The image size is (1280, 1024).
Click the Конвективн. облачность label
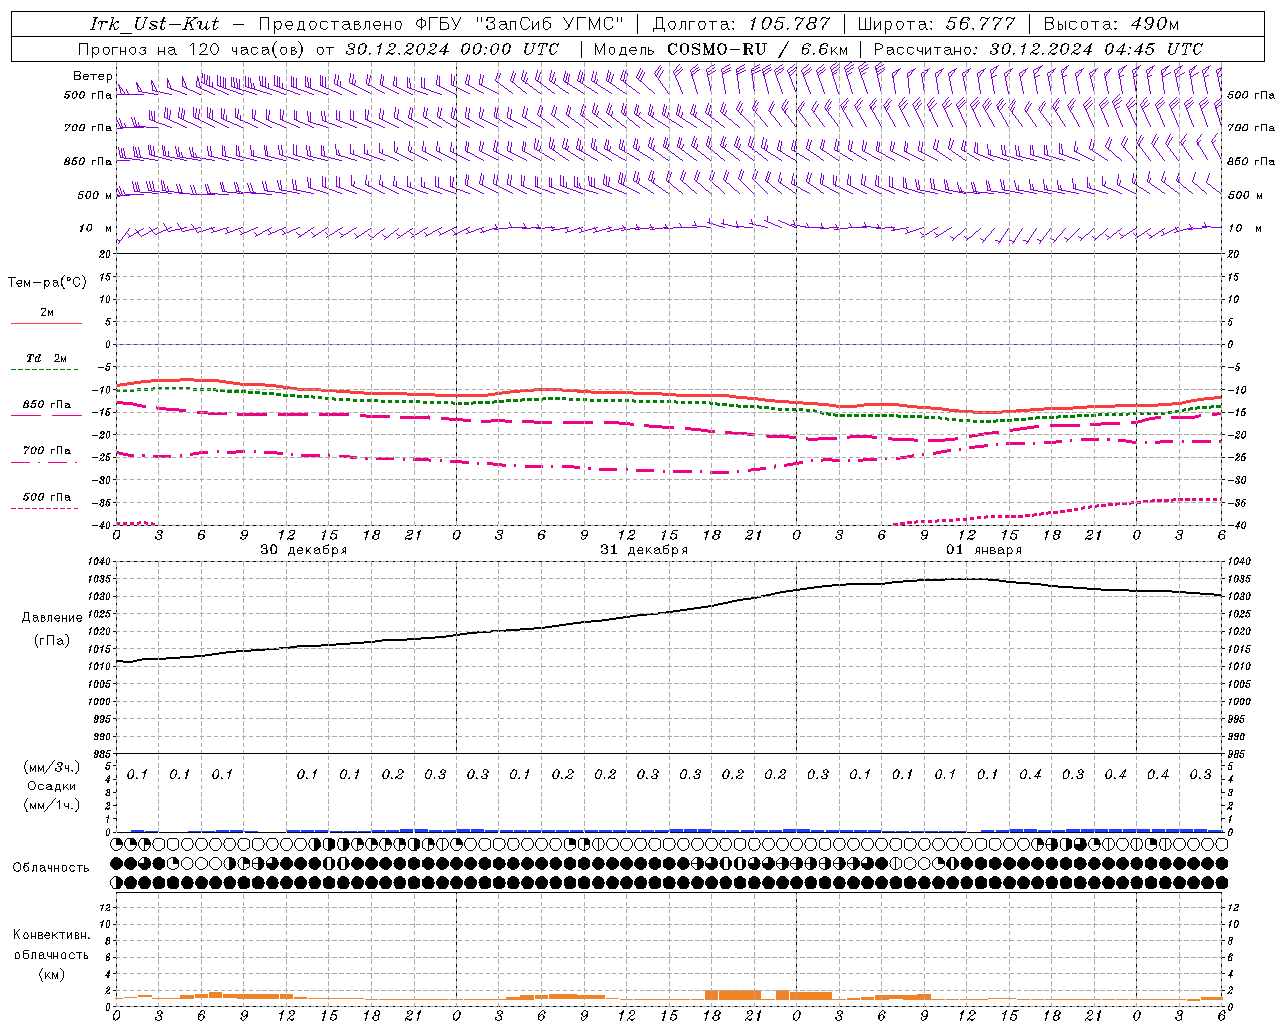51,945
